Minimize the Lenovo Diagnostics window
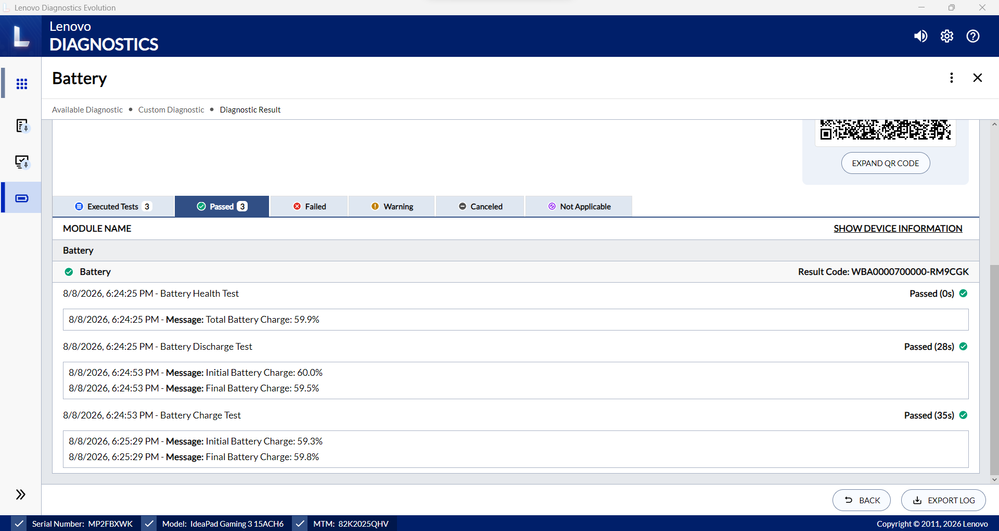999x531 pixels. (921, 8)
